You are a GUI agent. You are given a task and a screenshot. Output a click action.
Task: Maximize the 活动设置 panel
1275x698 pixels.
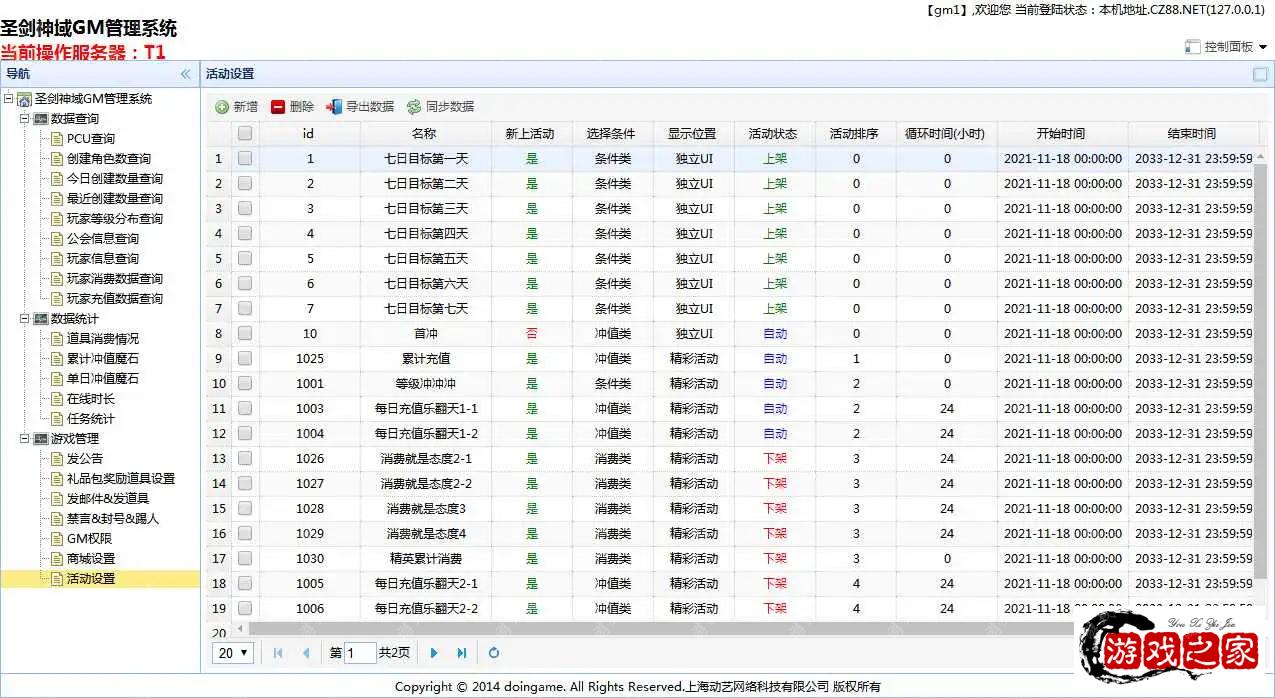[1260, 74]
